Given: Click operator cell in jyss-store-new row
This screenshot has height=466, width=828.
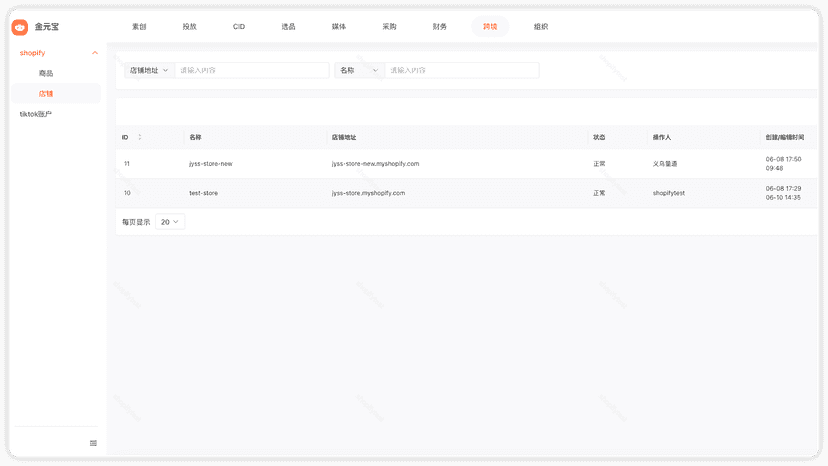Looking at the screenshot, I should (x=665, y=164).
